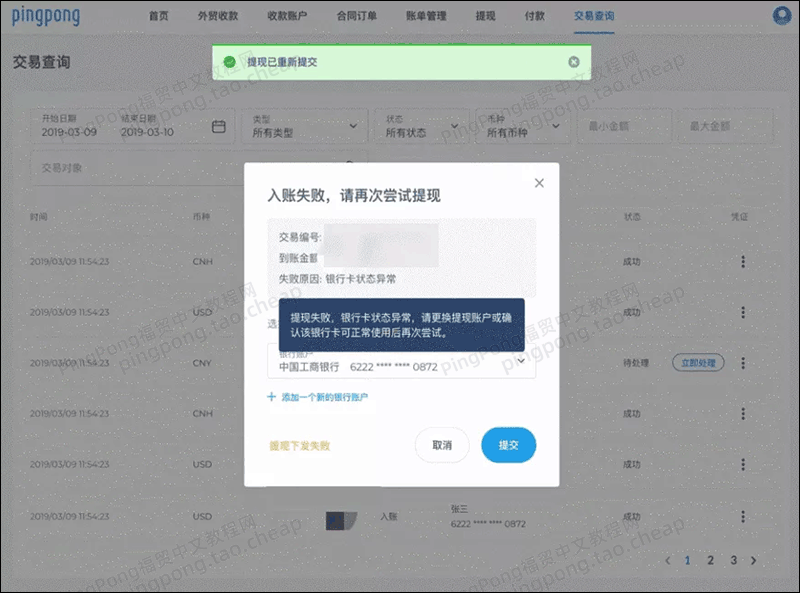Viewport: 800px width, 593px height.
Task: Click the 提交 button
Action: coord(509,445)
